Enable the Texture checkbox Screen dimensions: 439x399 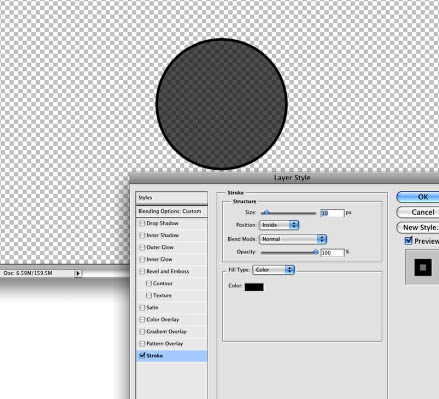[149, 295]
